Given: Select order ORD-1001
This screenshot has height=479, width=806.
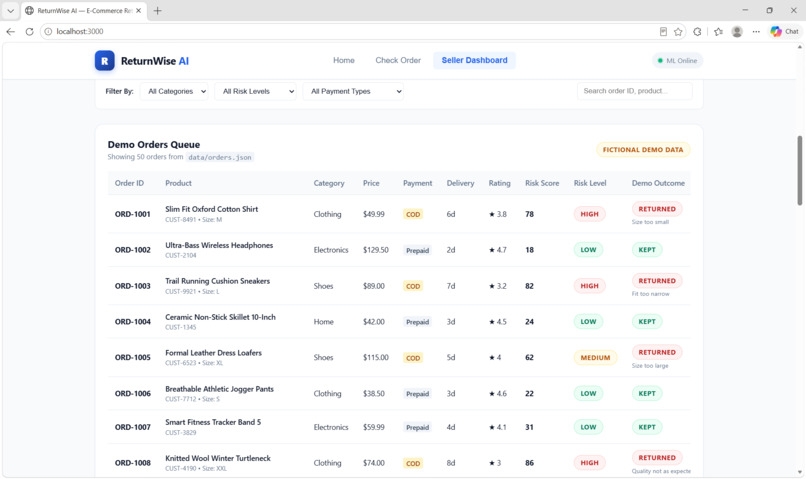Looking at the screenshot, I should pos(133,214).
